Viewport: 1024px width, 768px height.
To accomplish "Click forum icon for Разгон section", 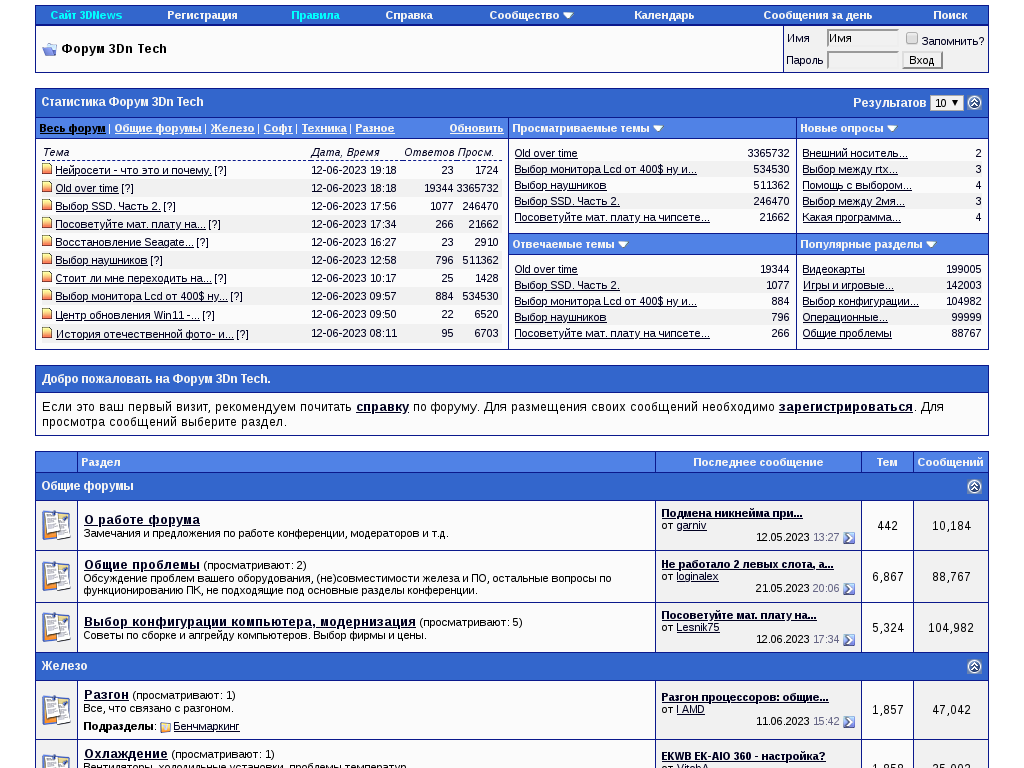I will click(56, 710).
